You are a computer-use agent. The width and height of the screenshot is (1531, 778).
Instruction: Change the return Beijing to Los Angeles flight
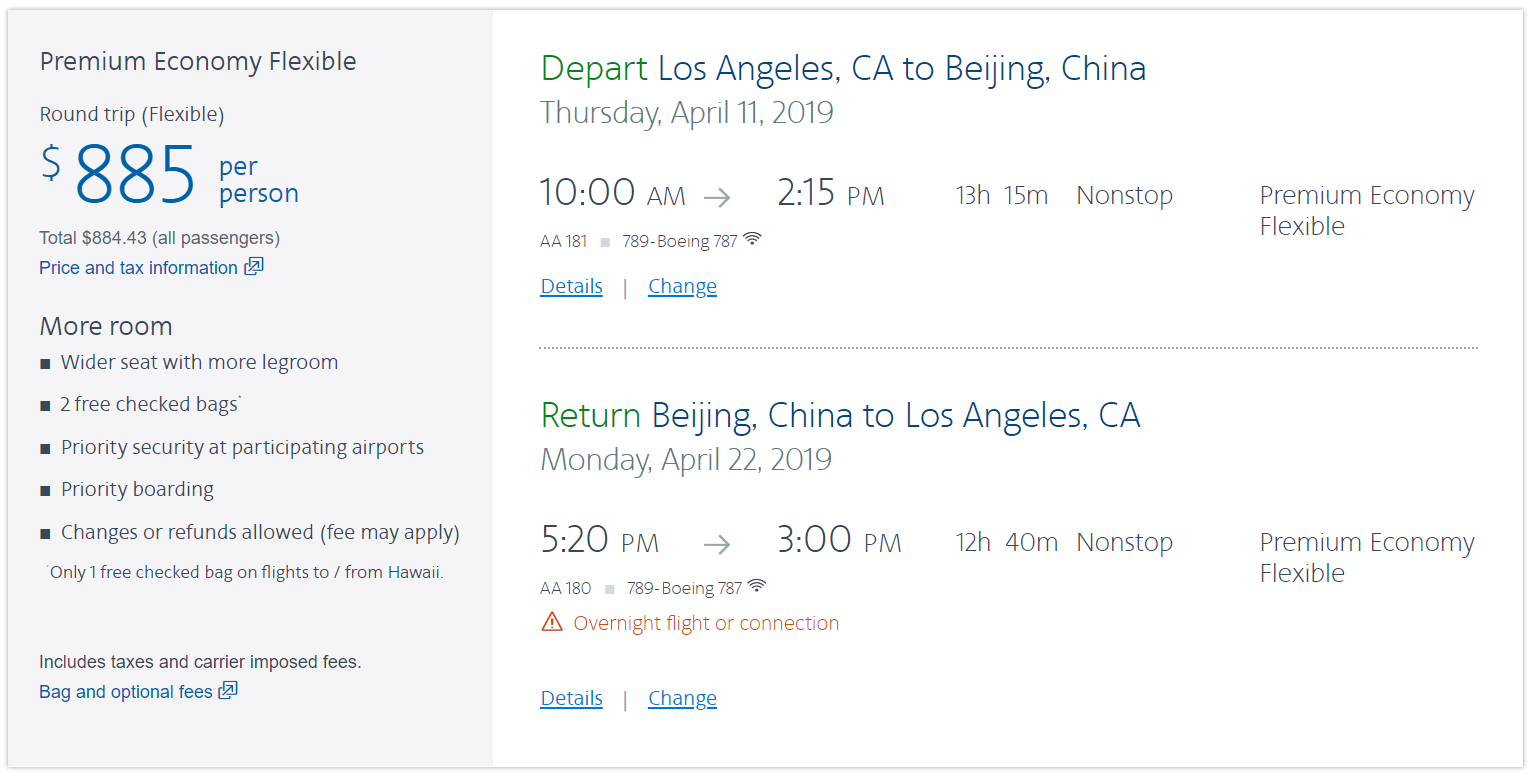(x=682, y=699)
